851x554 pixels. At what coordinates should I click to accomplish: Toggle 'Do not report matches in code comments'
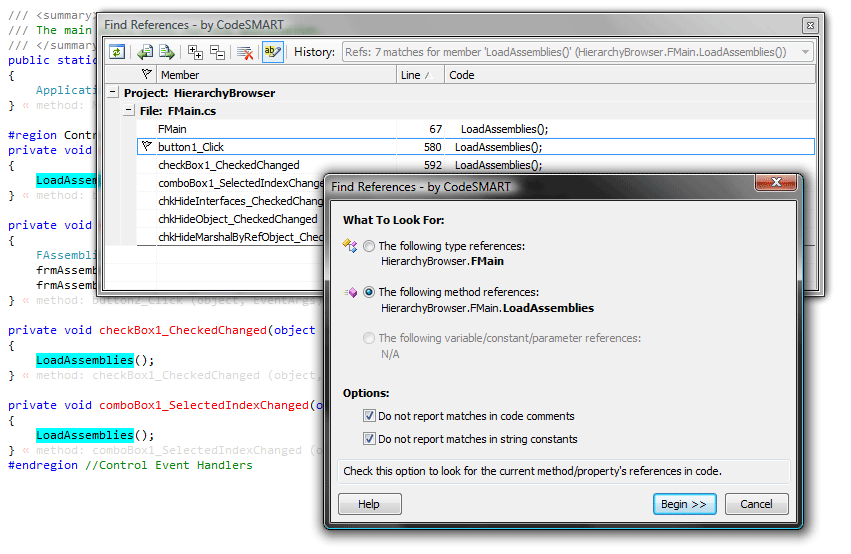pyautogui.click(x=369, y=416)
